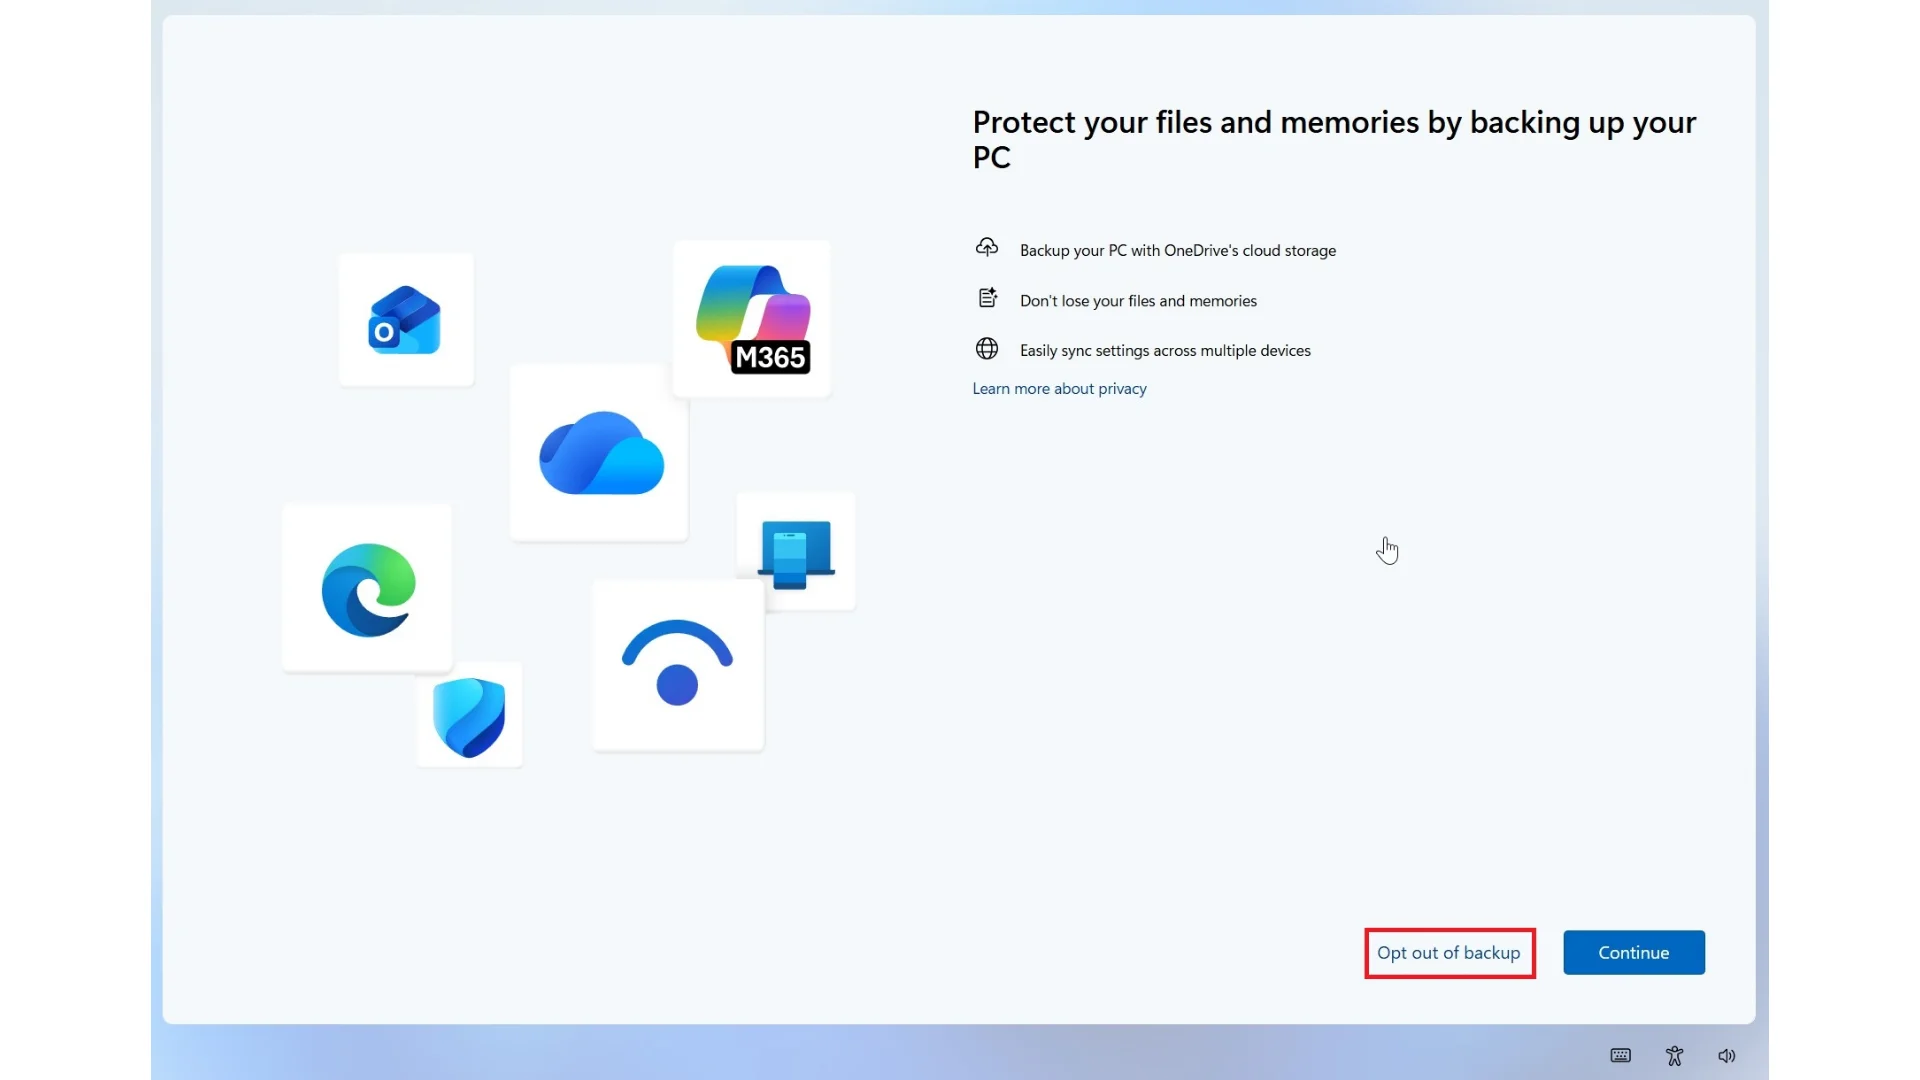Choose Opt out of backup

[x=1449, y=953]
